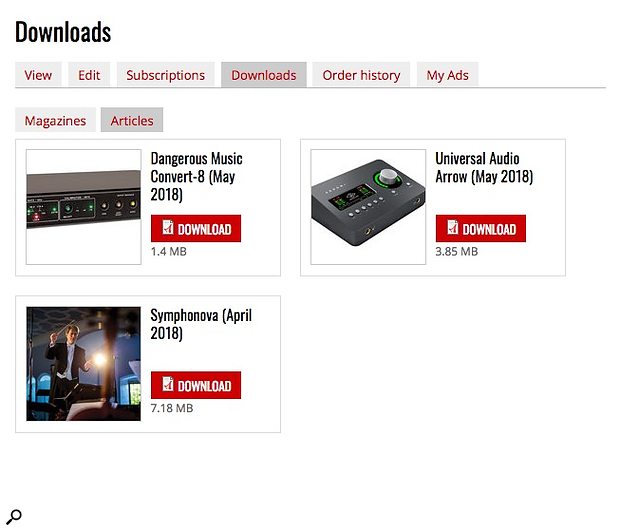
Task: Open the Symphonova (April 2018) title
Action: point(201,324)
